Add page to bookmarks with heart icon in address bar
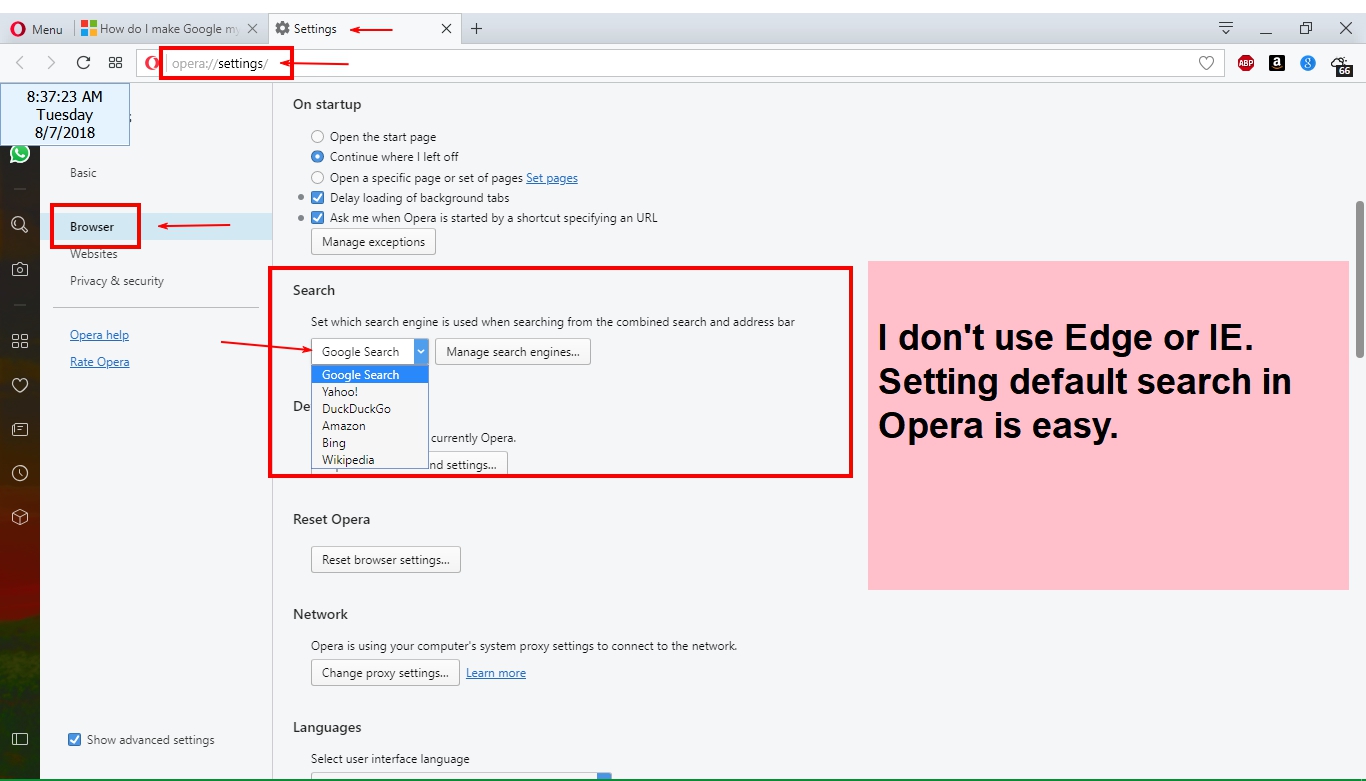1366x781 pixels. tap(1206, 63)
